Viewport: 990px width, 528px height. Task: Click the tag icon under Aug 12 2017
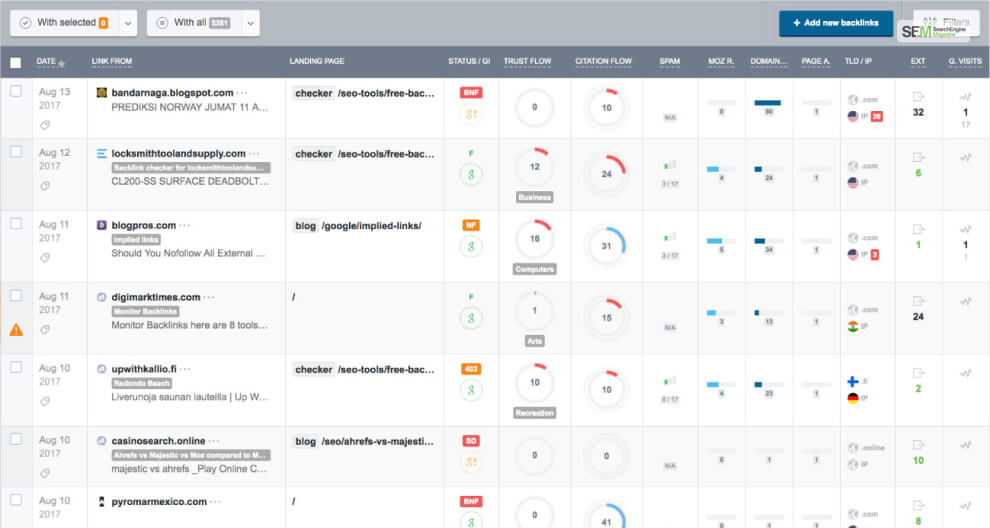pos(45,186)
